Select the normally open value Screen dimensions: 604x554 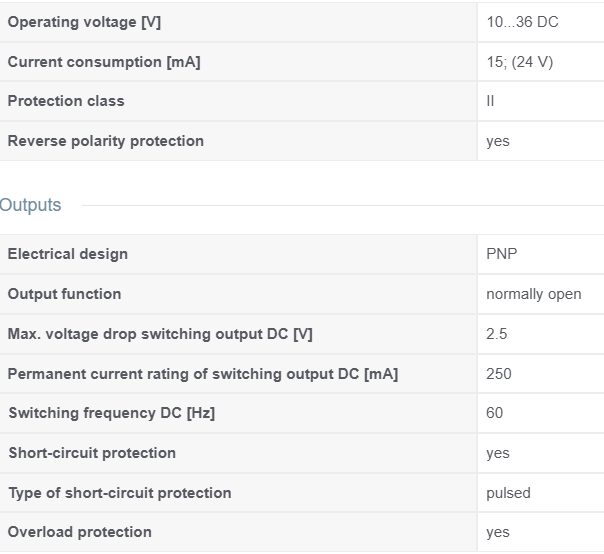point(534,294)
